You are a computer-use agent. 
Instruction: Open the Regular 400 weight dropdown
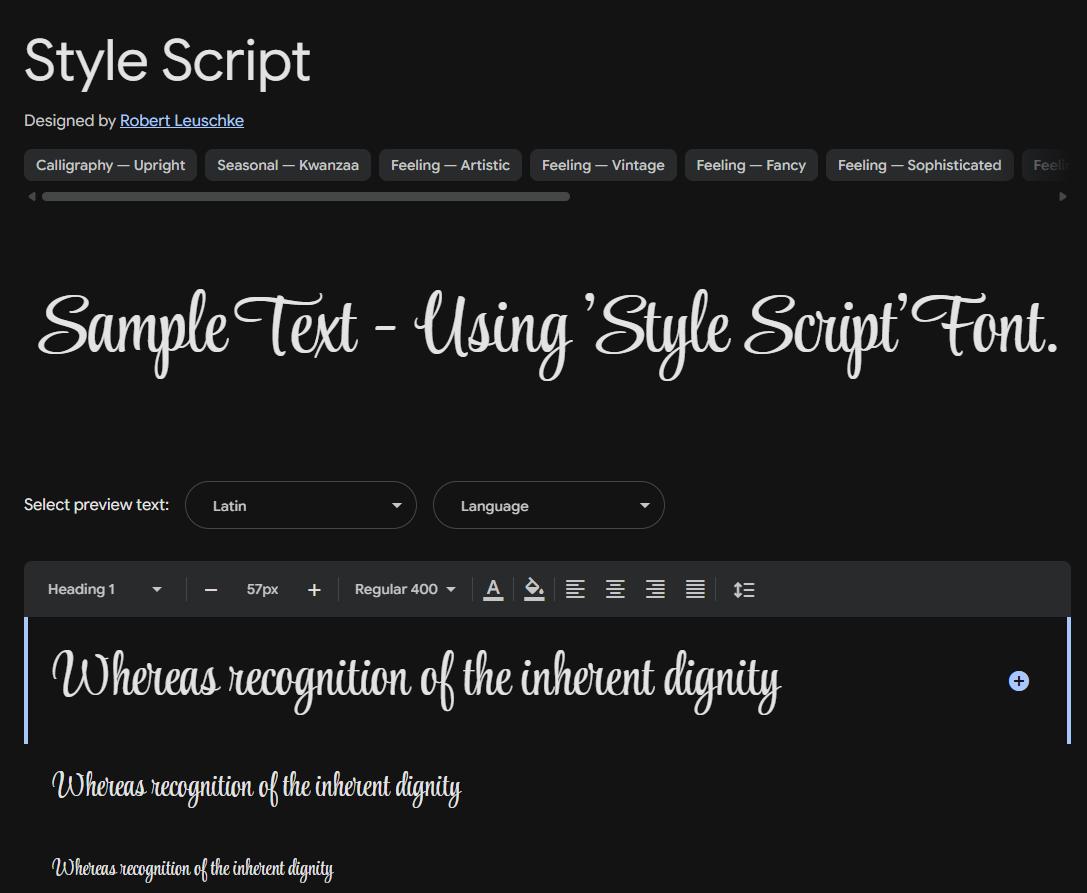coord(405,589)
